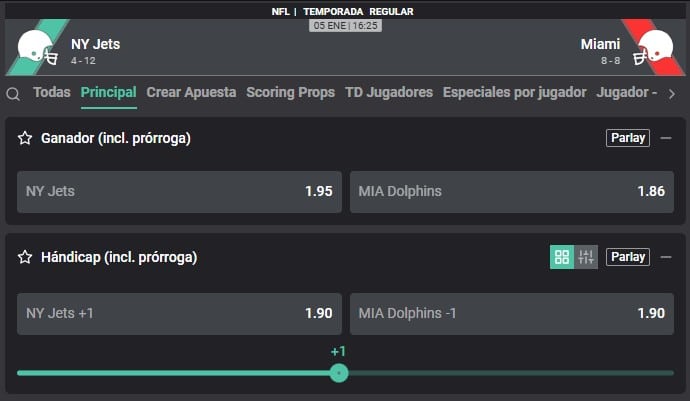Toggle Parlay on Ganador market
The width and height of the screenshot is (690, 401).
(628, 138)
